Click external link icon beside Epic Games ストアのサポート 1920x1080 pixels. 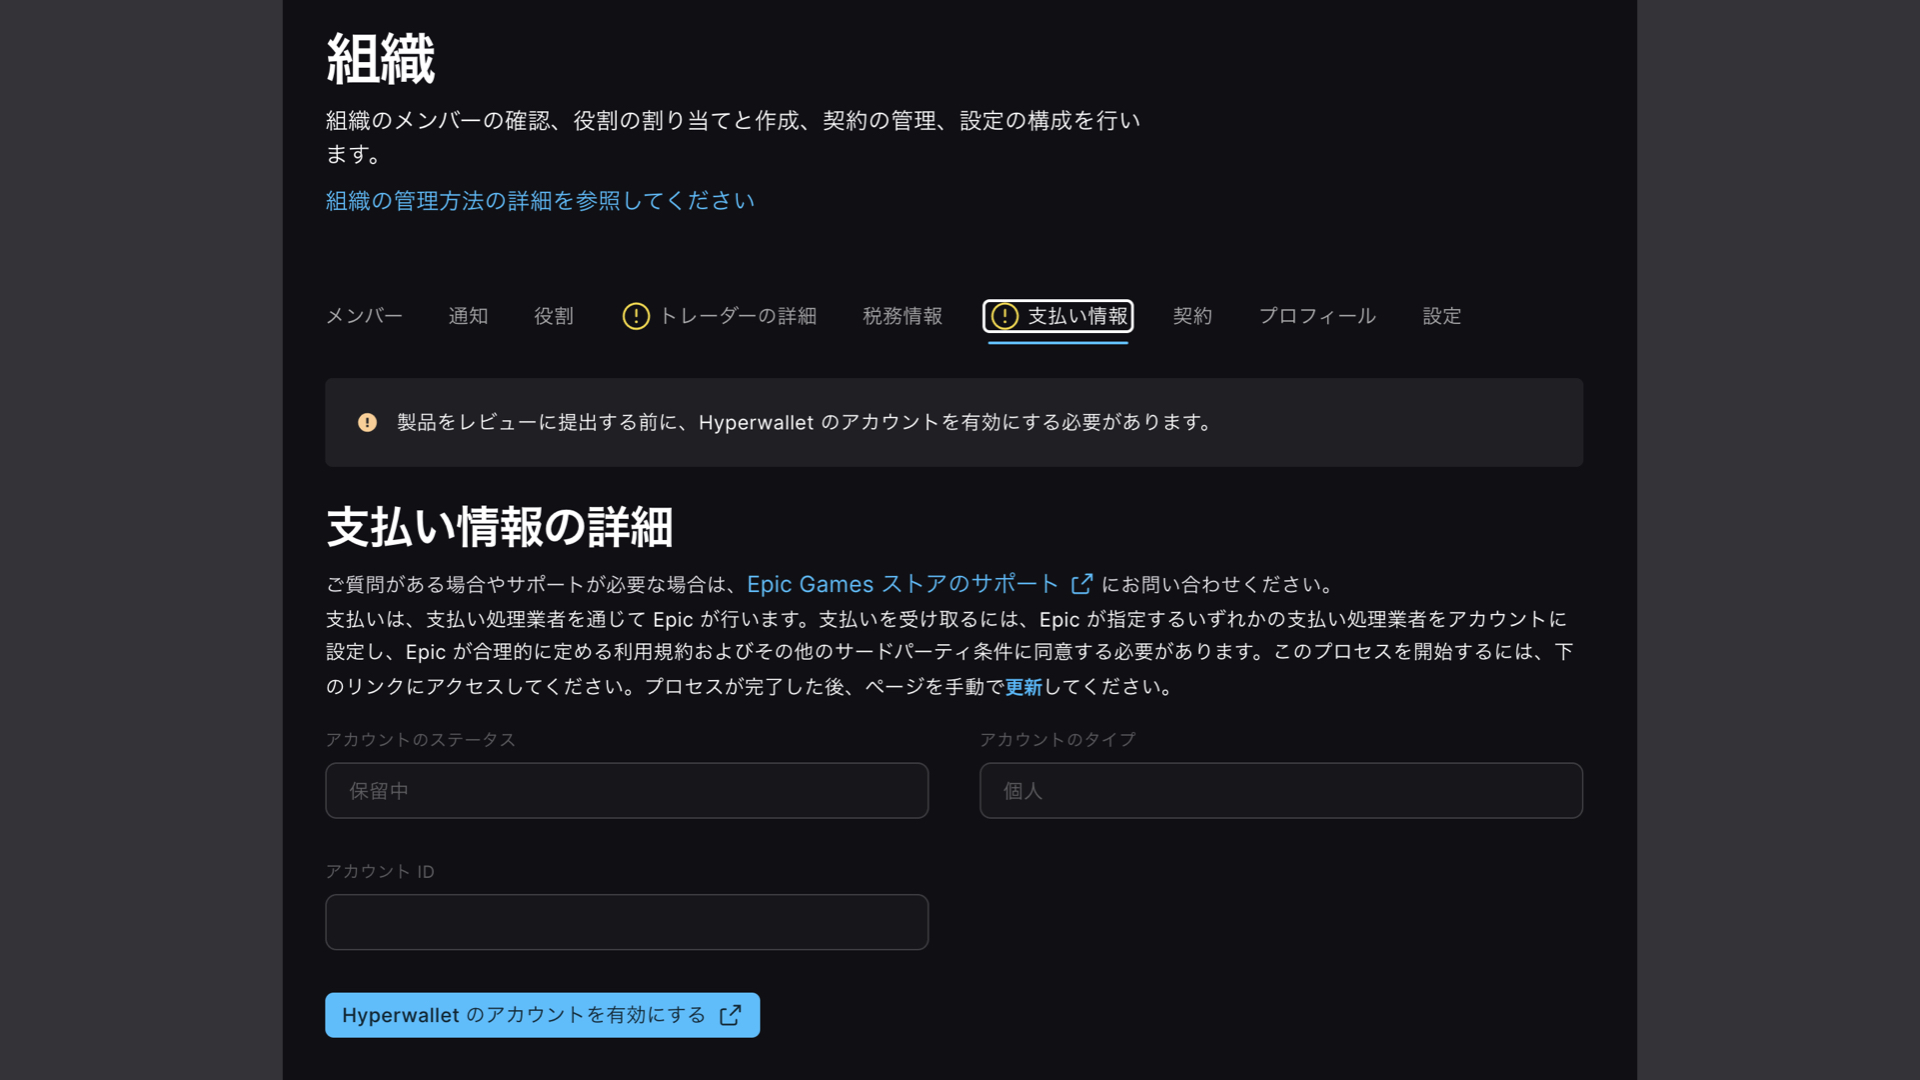coord(1081,584)
